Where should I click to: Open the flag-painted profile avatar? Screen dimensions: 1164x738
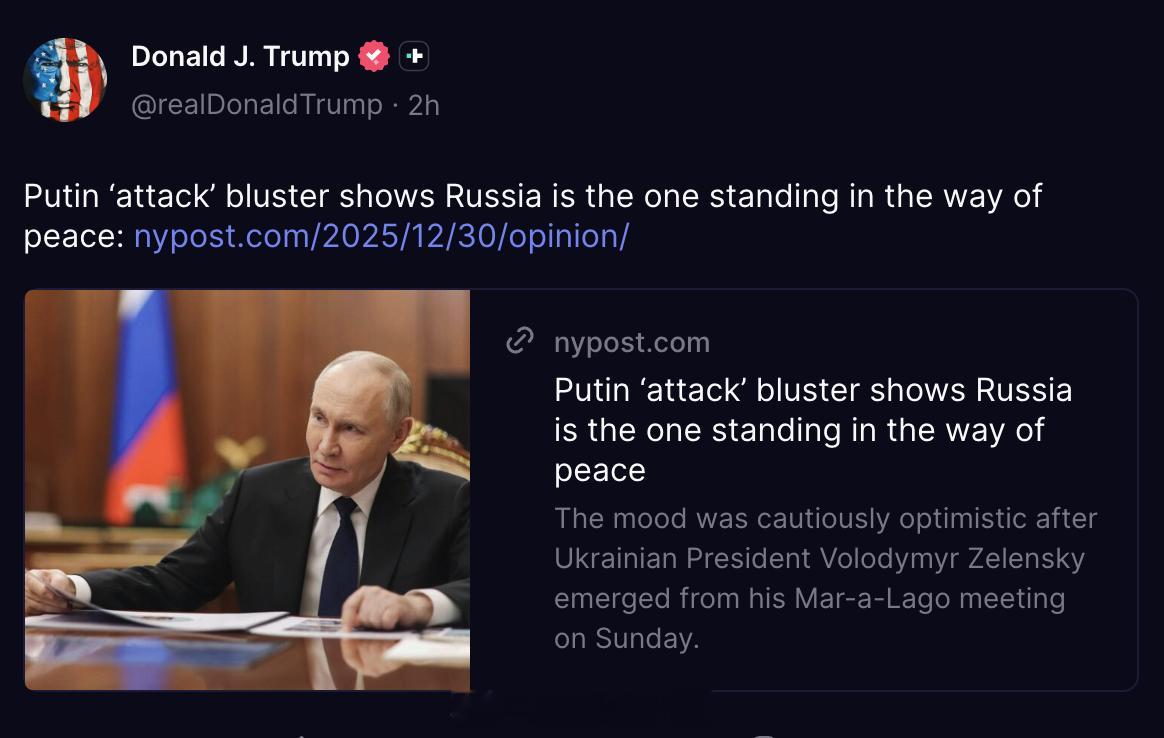[65, 79]
